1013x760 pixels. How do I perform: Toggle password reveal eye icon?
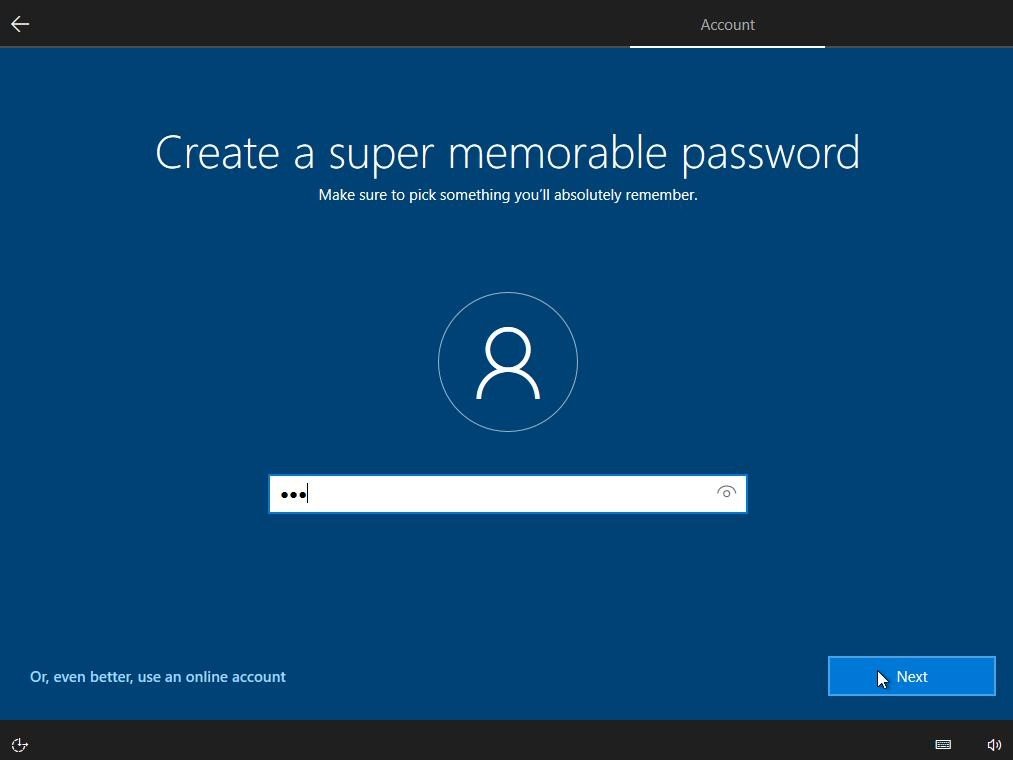(x=726, y=492)
